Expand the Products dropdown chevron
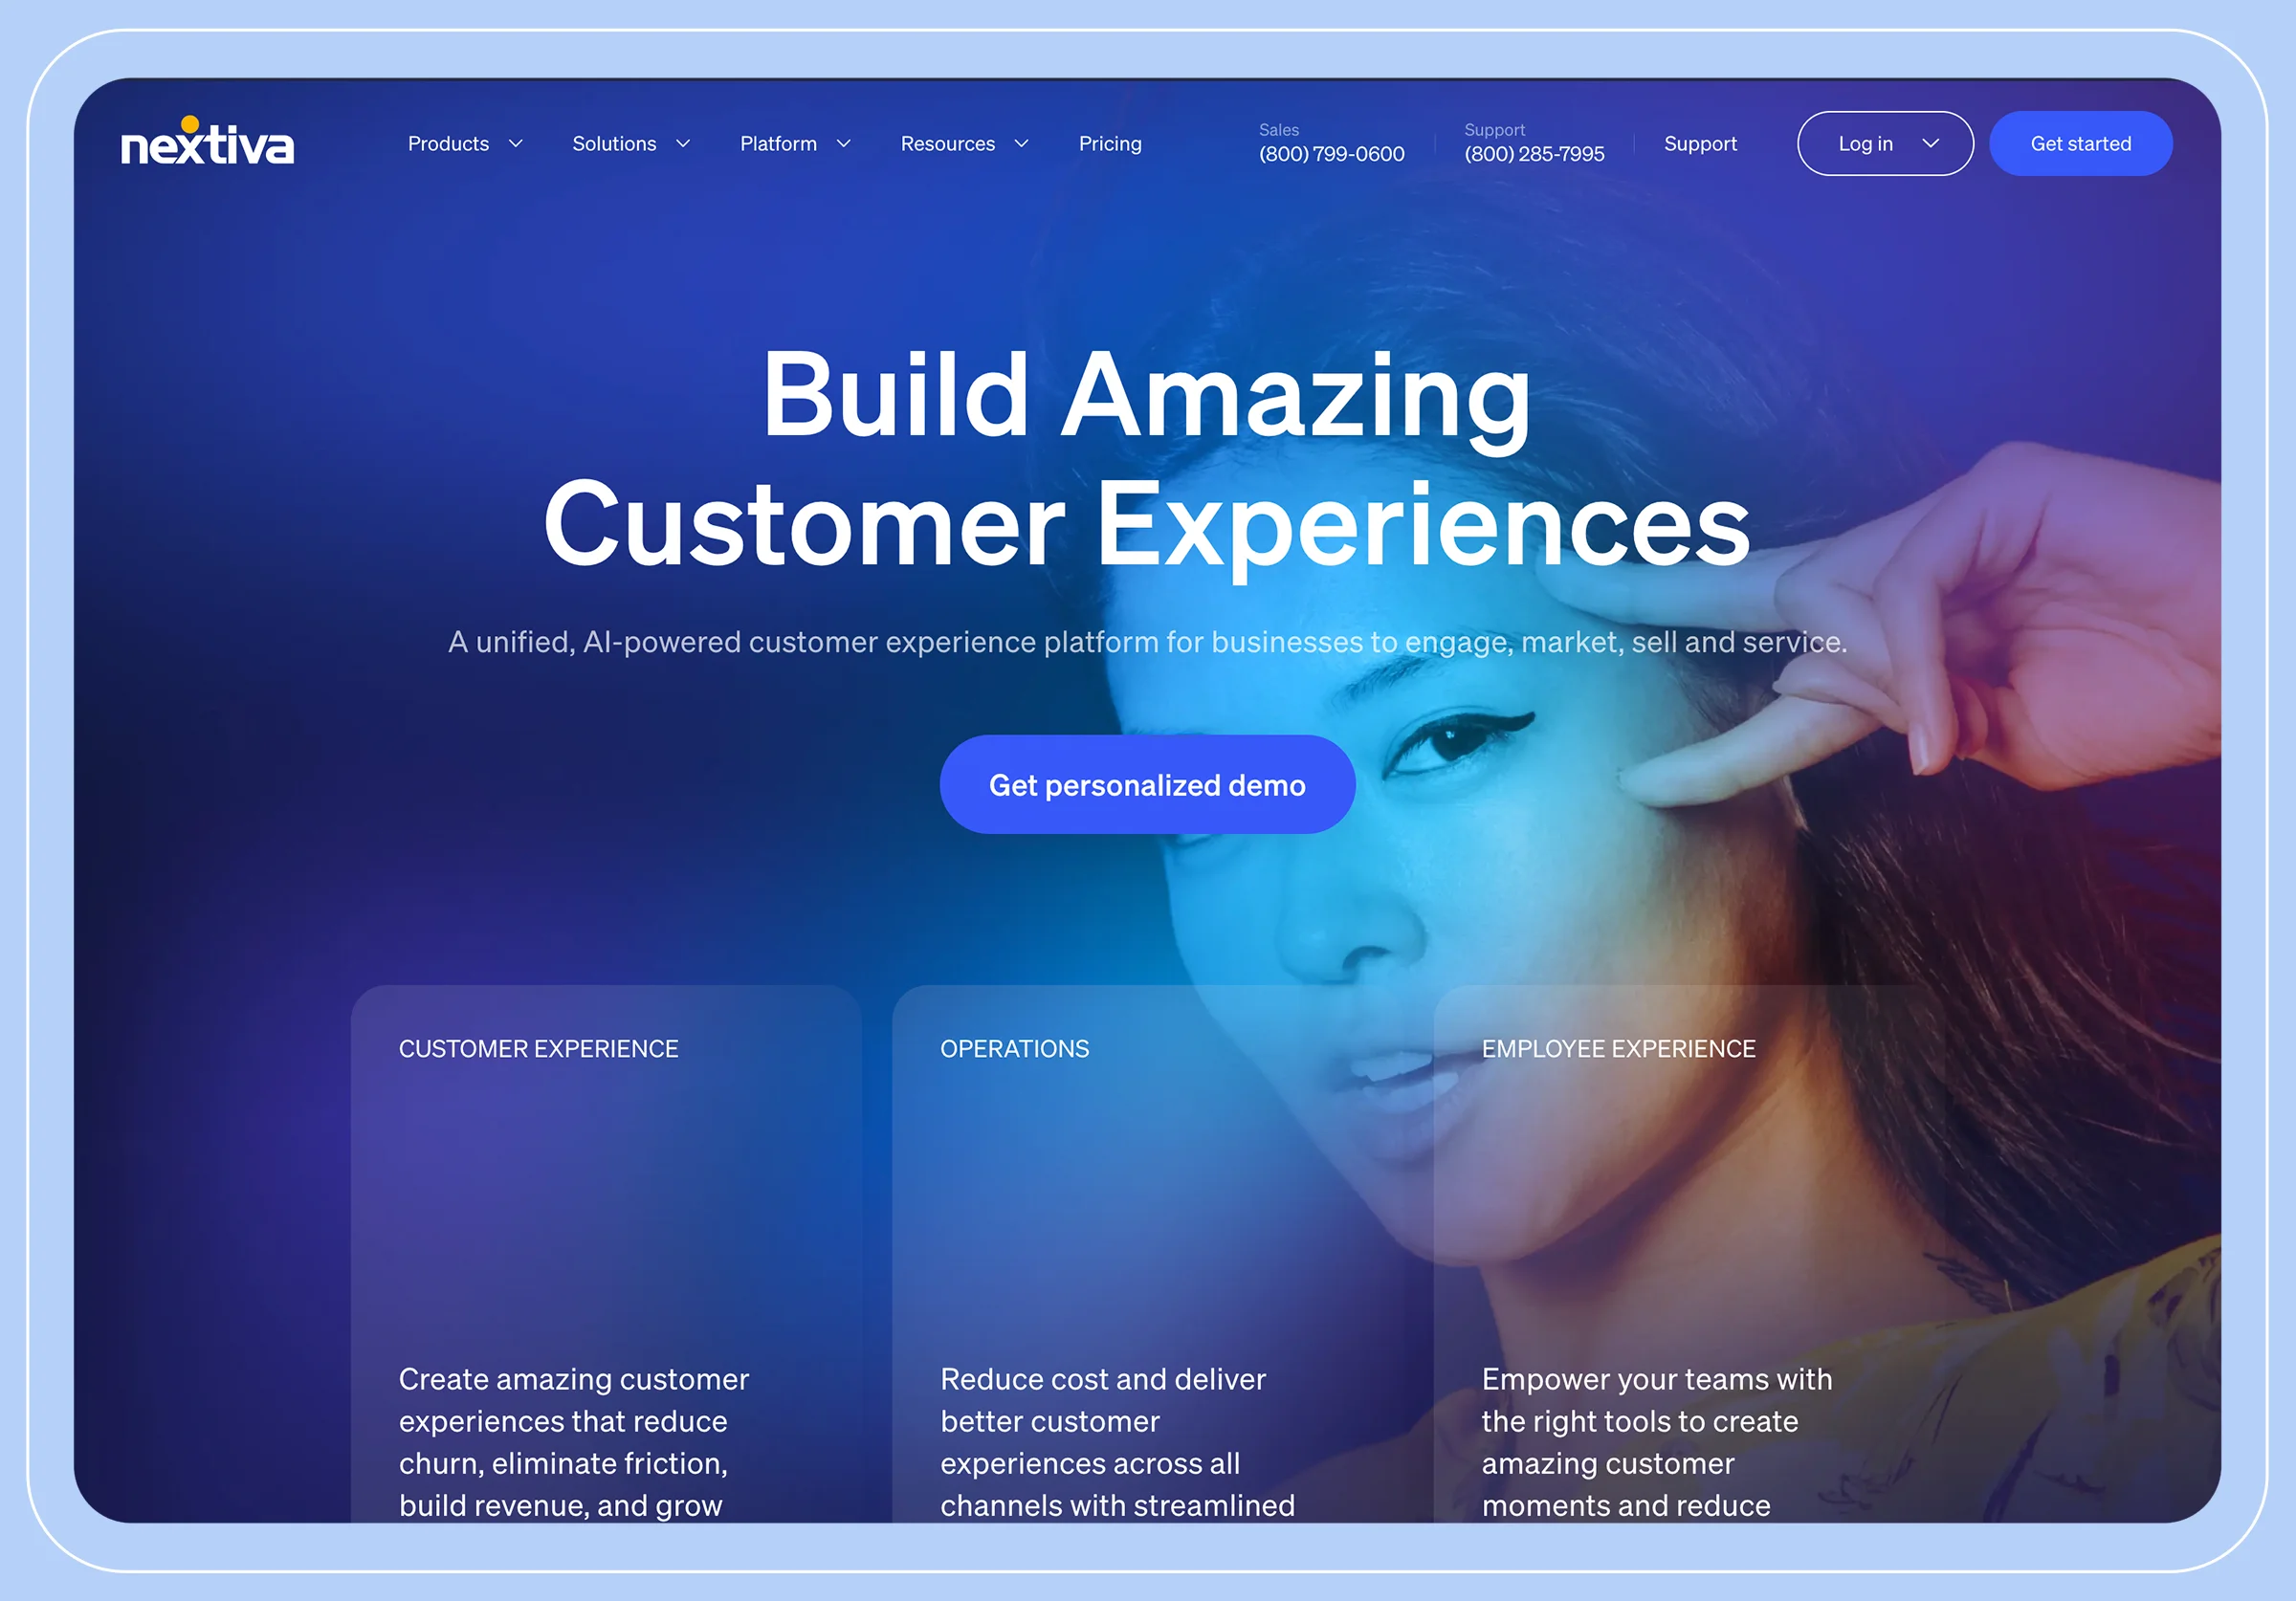This screenshot has width=2296, height=1601. point(517,144)
